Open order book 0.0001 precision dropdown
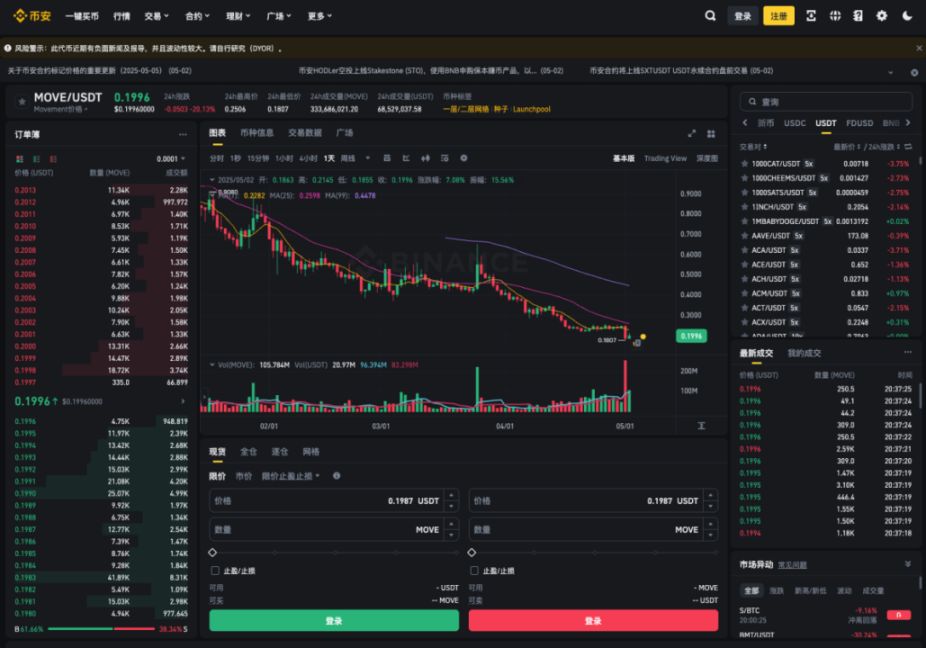 pos(171,159)
